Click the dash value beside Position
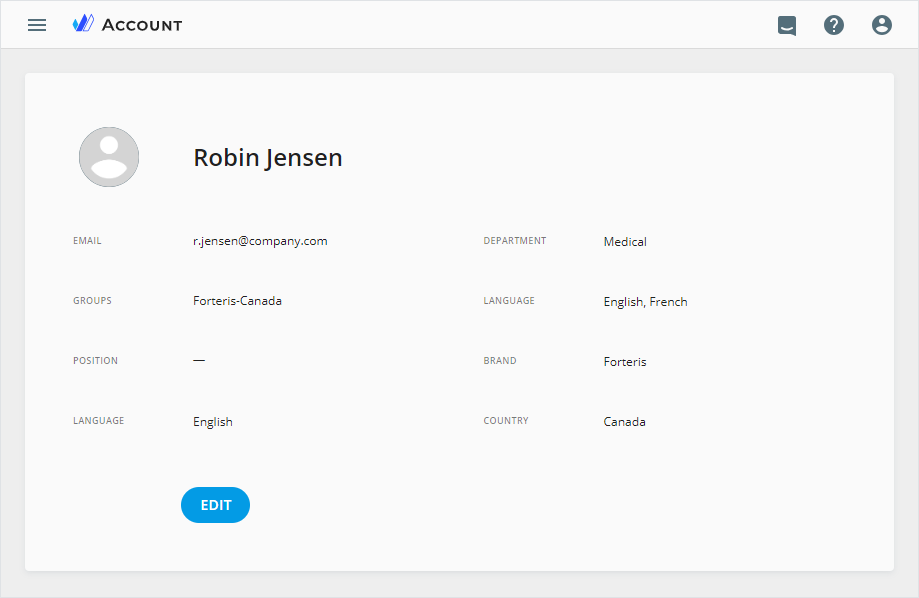The width and height of the screenshot is (919, 598). (x=199, y=360)
